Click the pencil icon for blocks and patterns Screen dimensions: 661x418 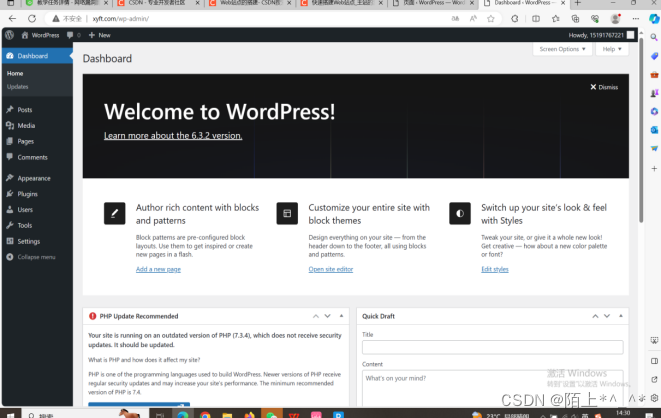(114, 213)
